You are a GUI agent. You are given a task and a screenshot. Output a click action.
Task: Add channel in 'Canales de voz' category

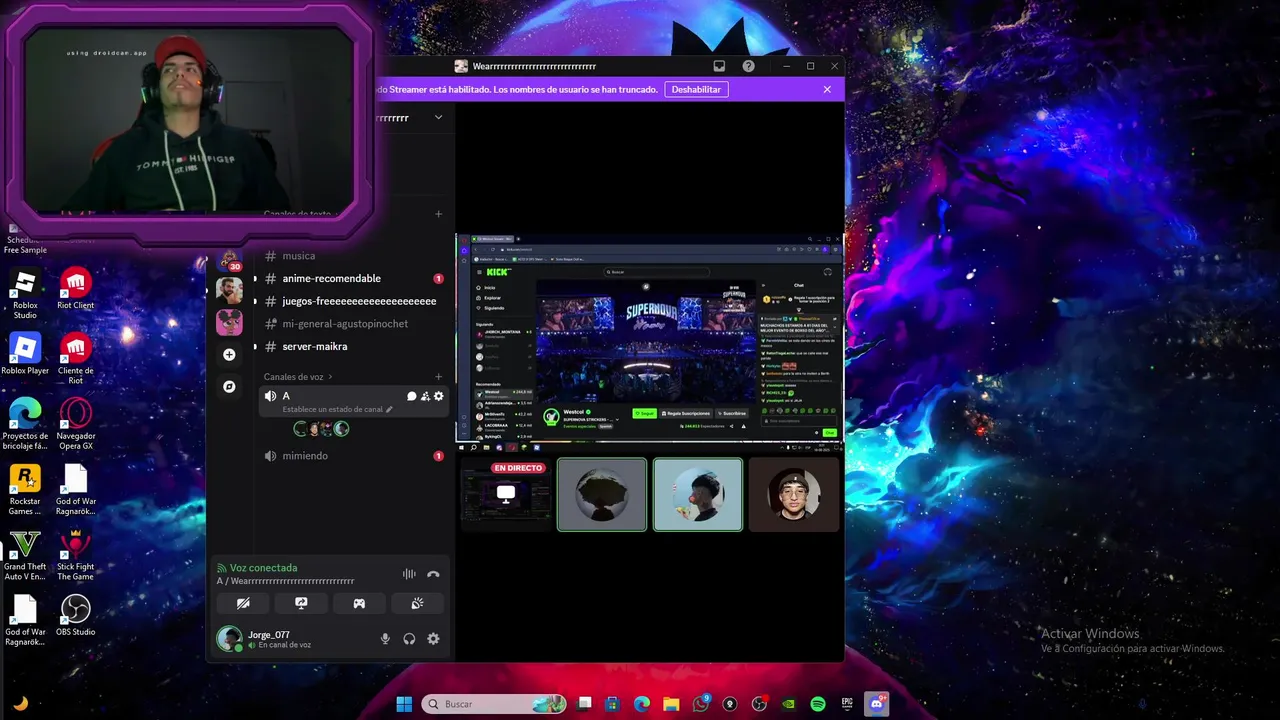point(438,377)
